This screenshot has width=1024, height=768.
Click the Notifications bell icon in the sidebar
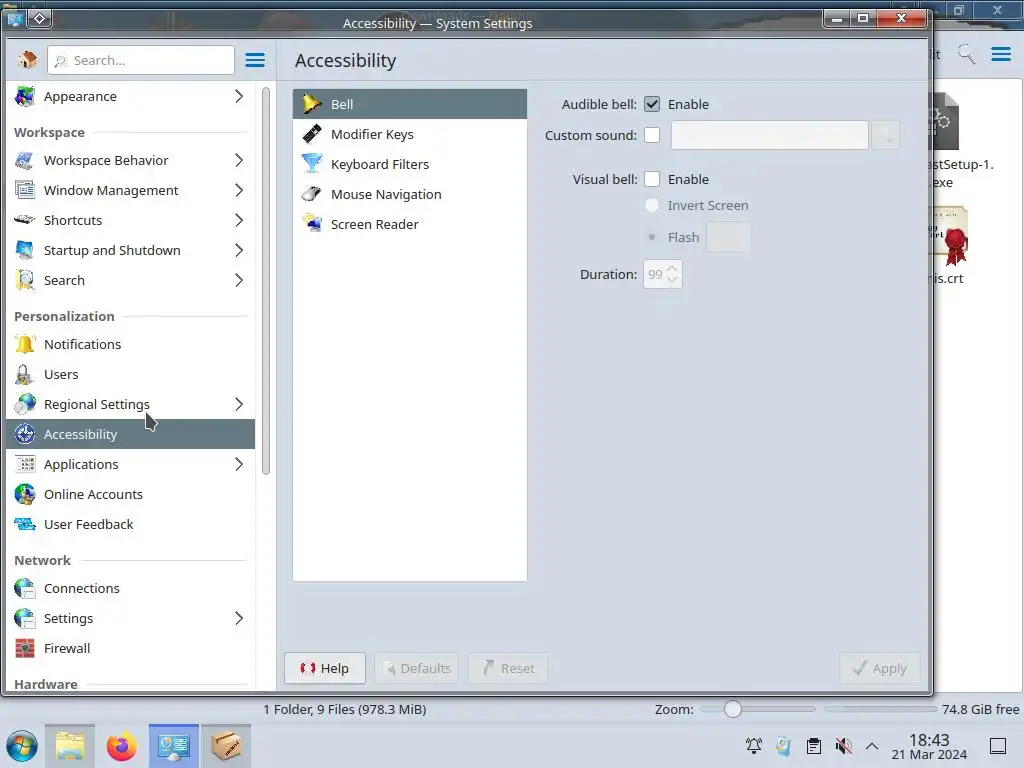pos(25,344)
